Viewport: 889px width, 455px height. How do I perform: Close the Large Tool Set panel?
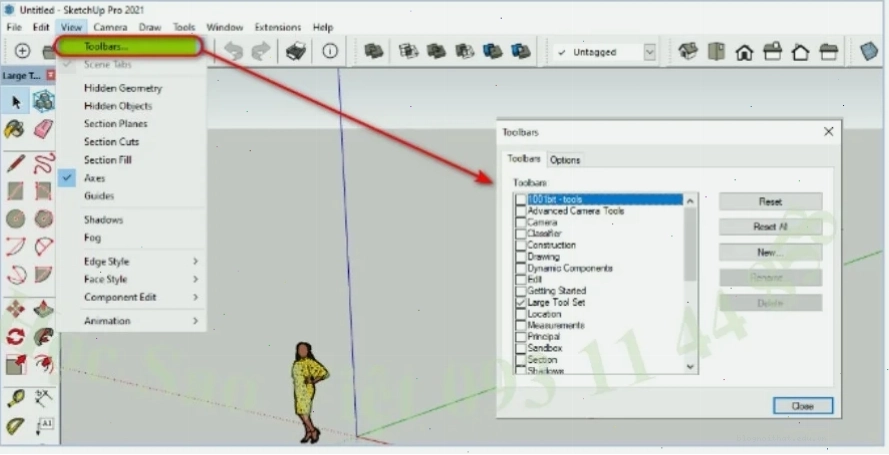coord(50,75)
